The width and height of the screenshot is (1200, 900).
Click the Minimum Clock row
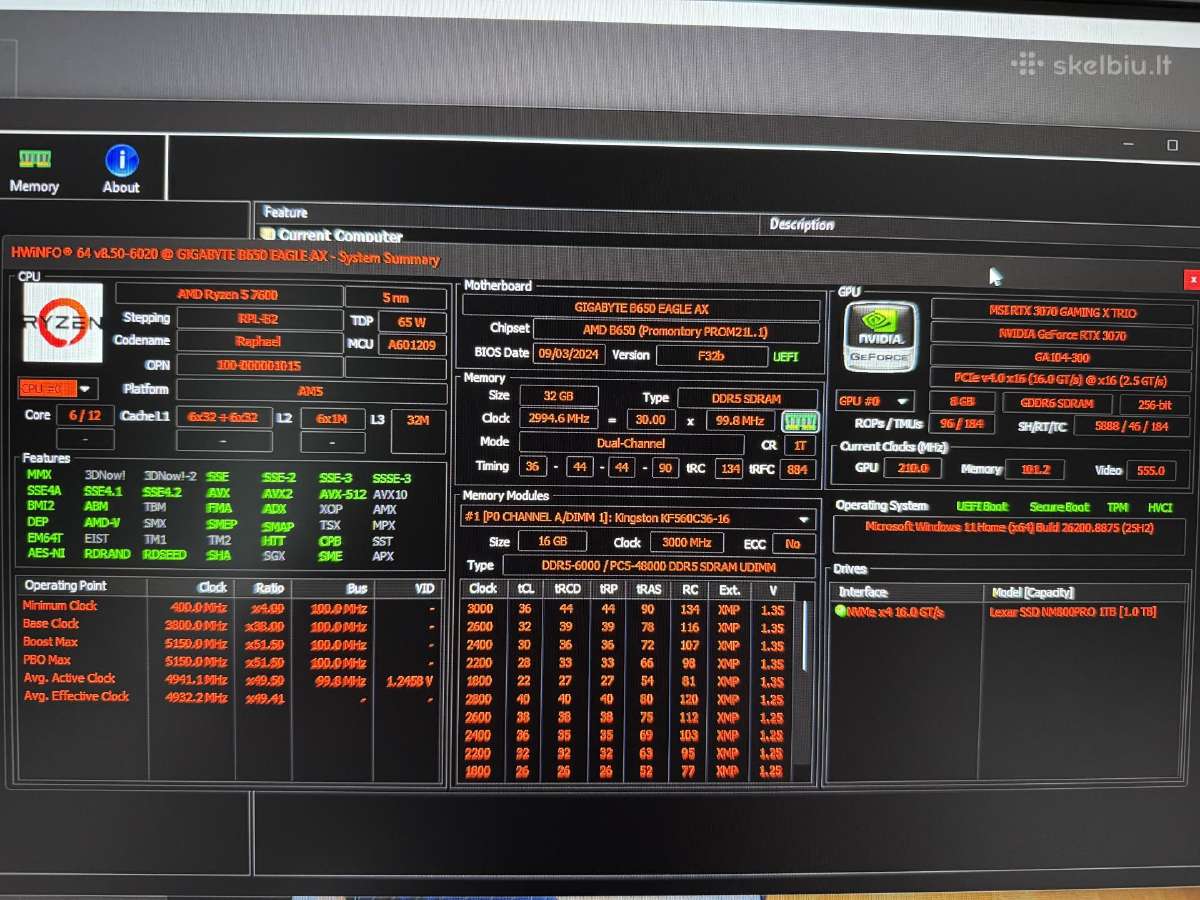230,606
